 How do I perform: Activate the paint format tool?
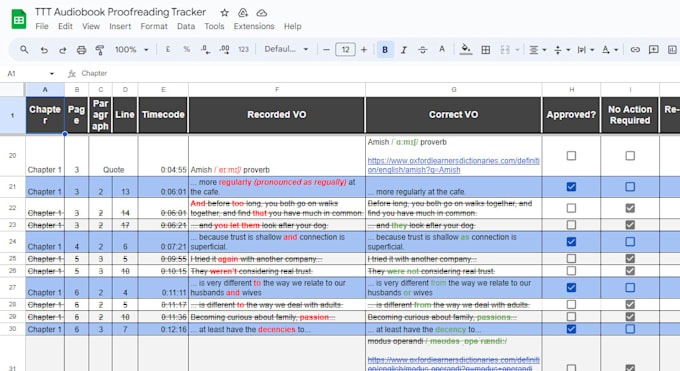click(100, 50)
